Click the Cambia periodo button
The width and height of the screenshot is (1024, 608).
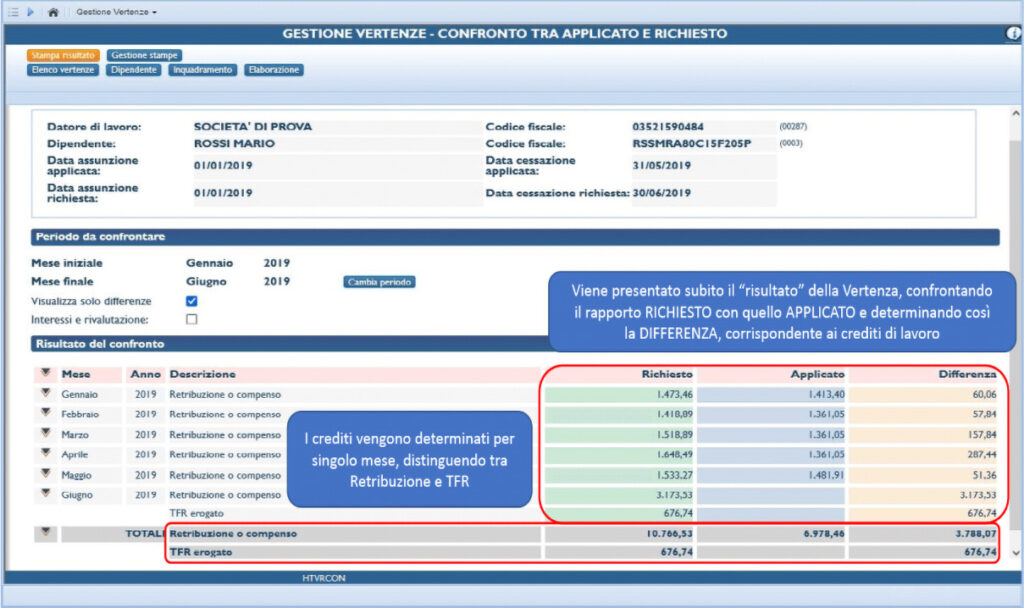379,282
